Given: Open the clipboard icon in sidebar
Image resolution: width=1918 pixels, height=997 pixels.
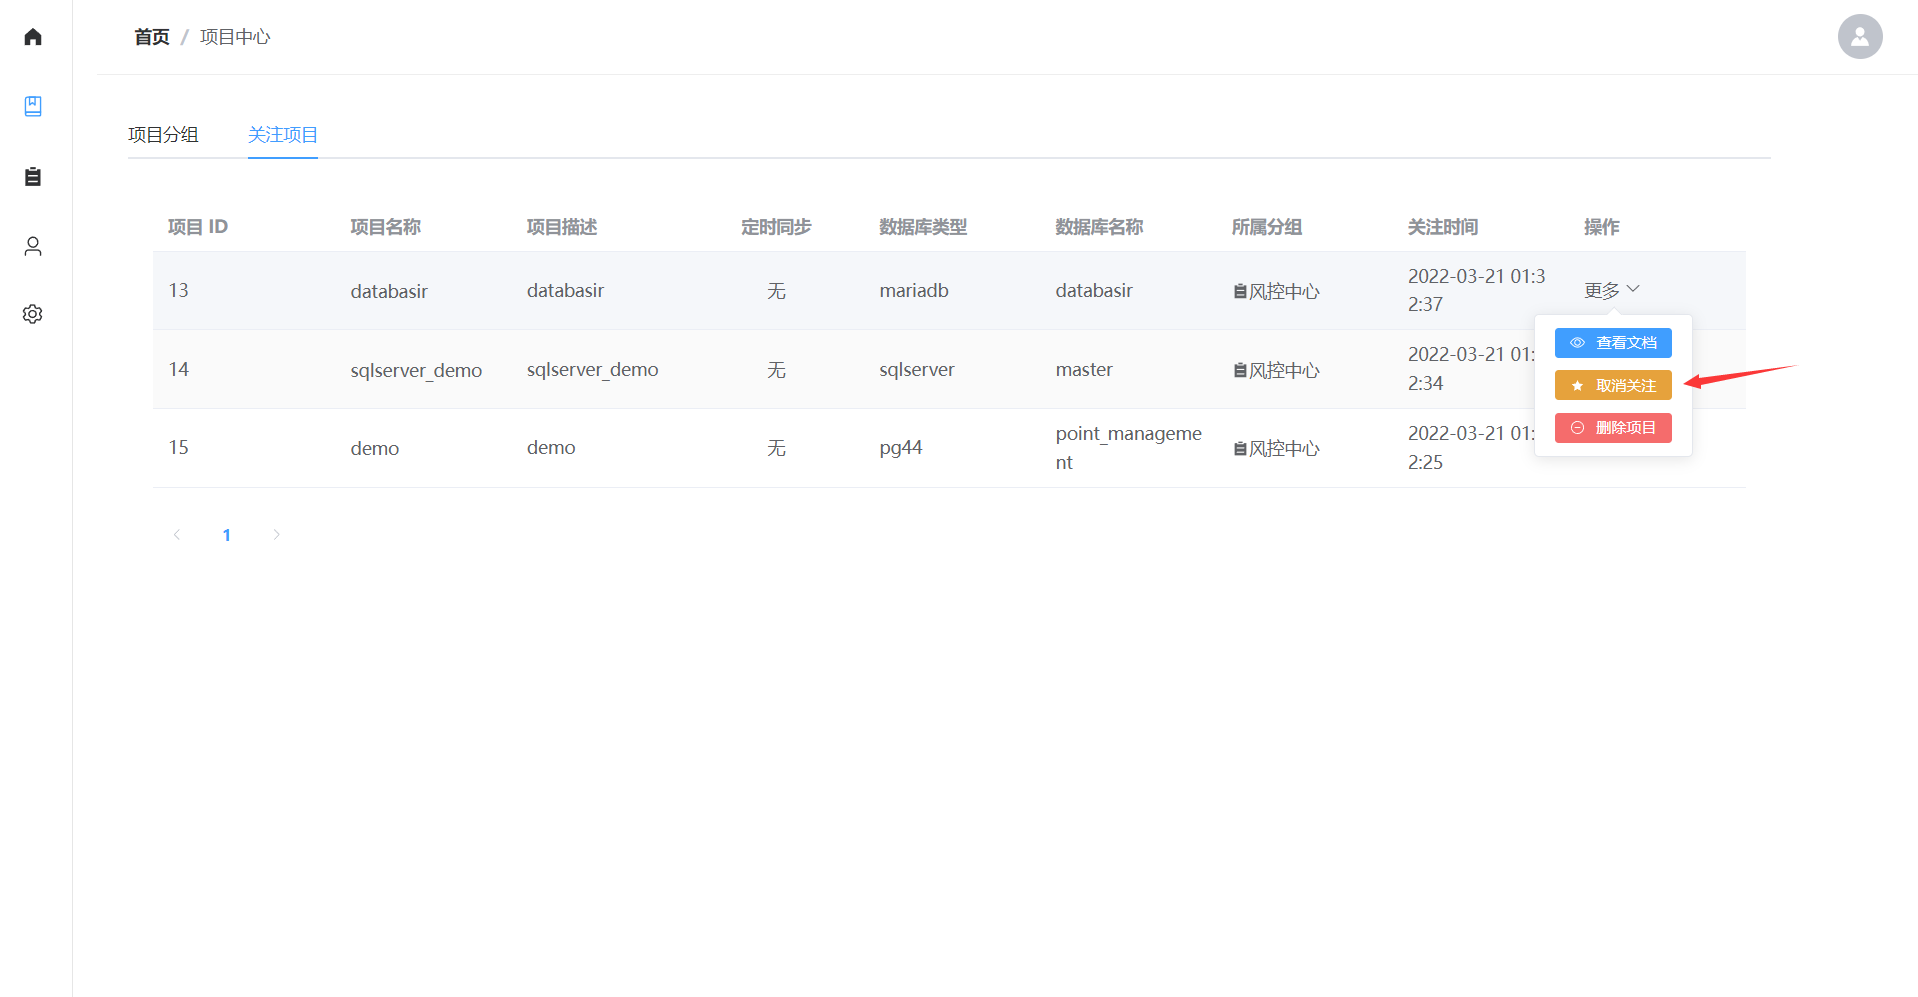Looking at the screenshot, I should [x=33, y=177].
